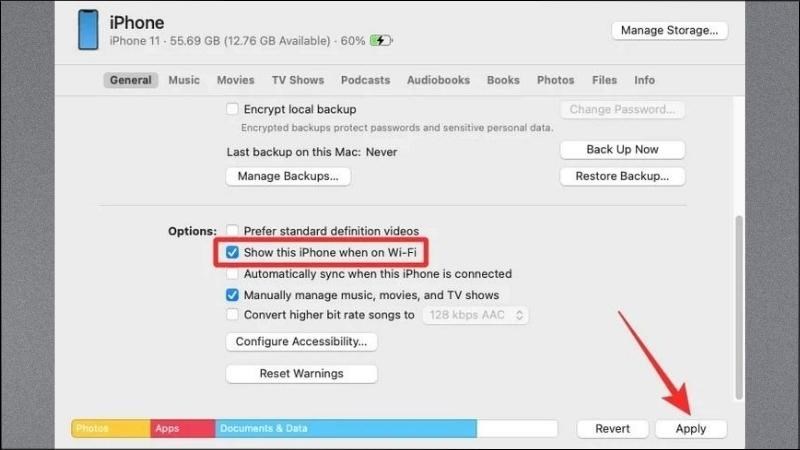Click the vertical scrollbar thumb
Screen dimensions: 800x450
pyautogui.click(x=739, y=308)
